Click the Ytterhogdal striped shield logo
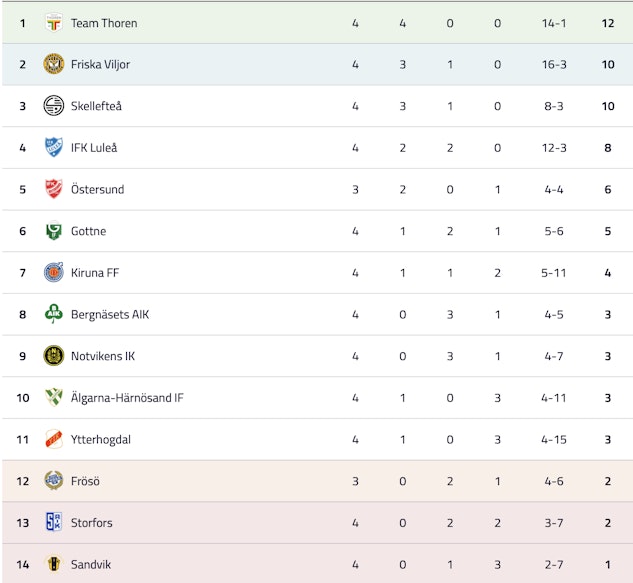This screenshot has width=633, height=583. pos(54,439)
